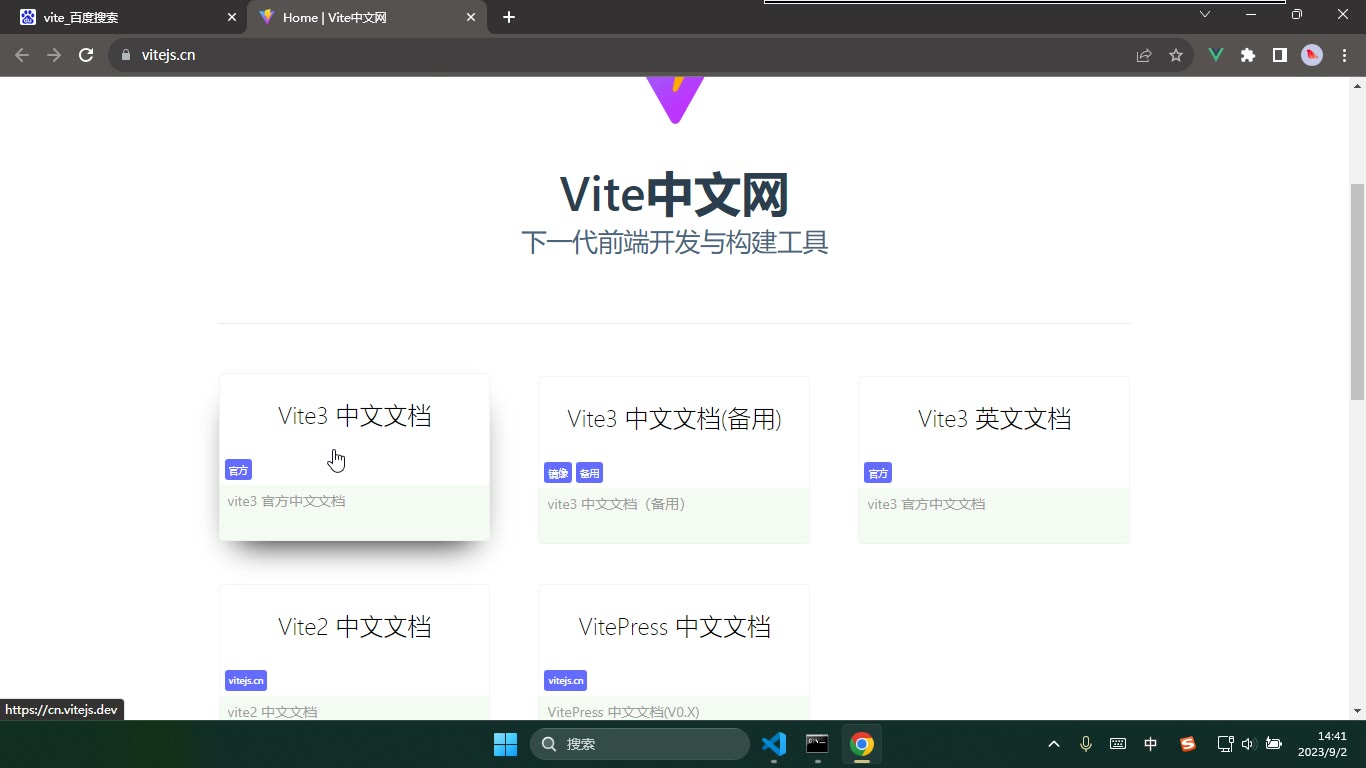Click the vitejs.cn badge under VitePress 中文文档
This screenshot has width=1366, height=768.
pyautogui.click(x=566, y=681)
